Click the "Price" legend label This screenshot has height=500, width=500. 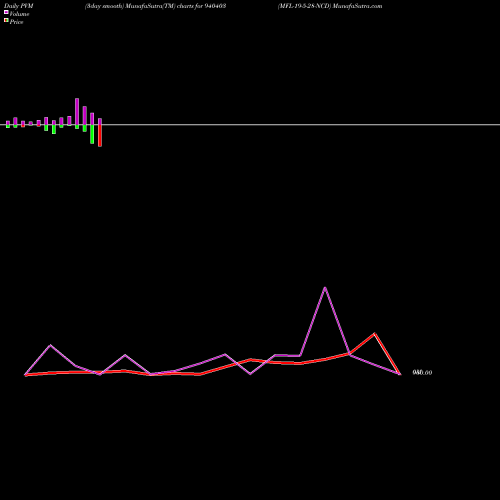pos(16,22)
